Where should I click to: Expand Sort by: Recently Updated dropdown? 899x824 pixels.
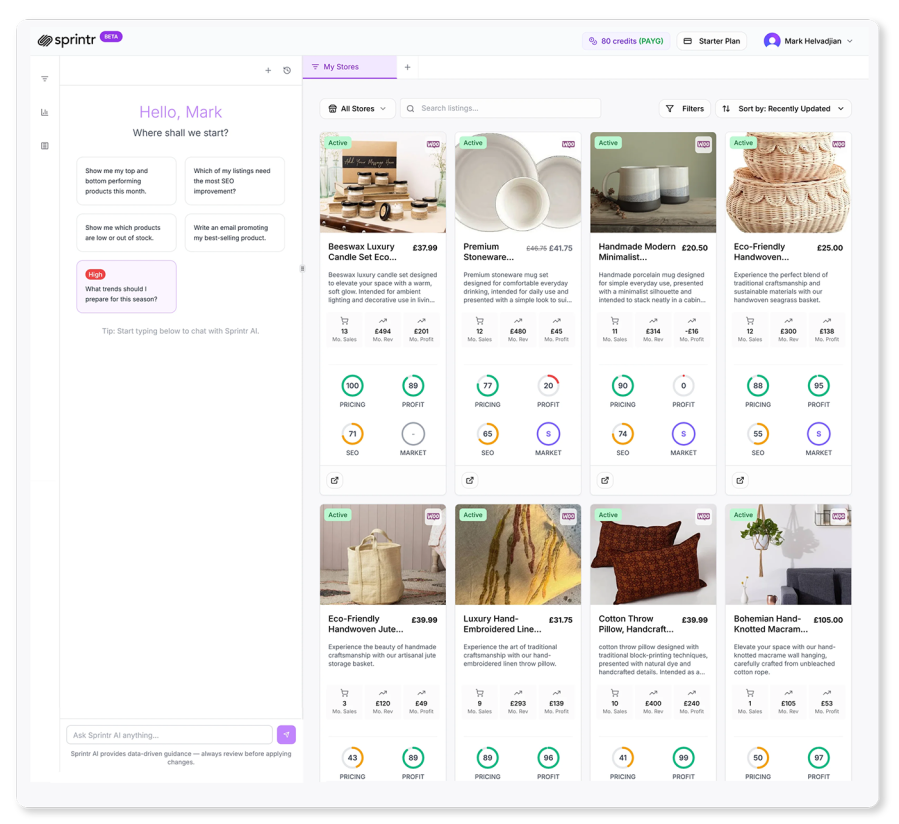click(x=783, y=108)
